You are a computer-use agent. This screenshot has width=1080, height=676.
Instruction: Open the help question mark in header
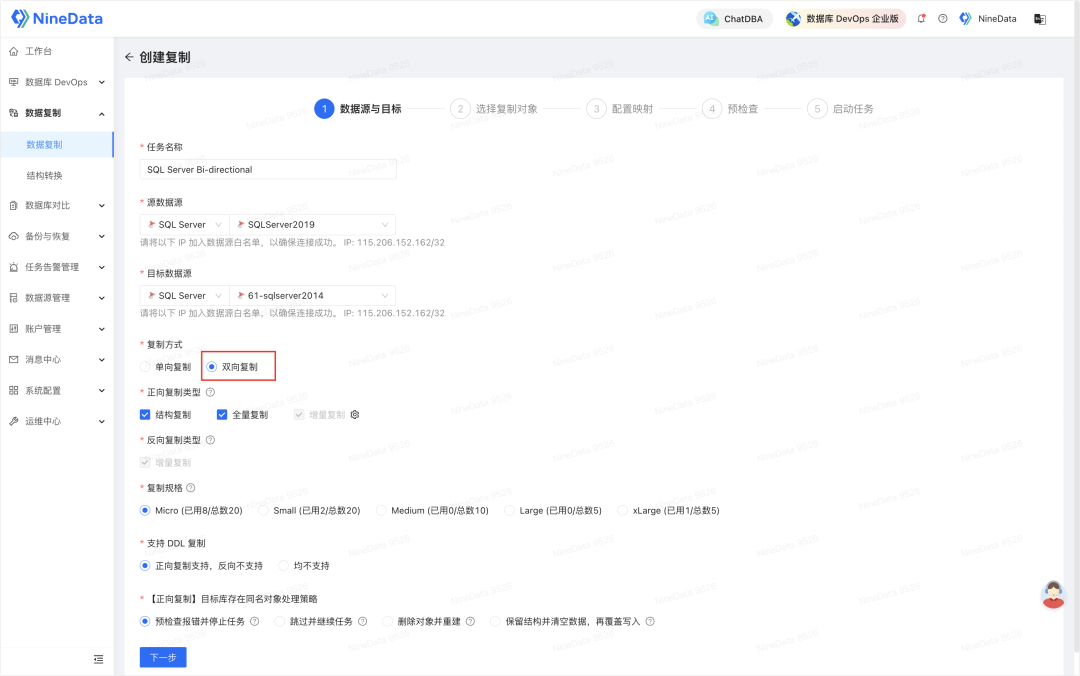point(942,19)
